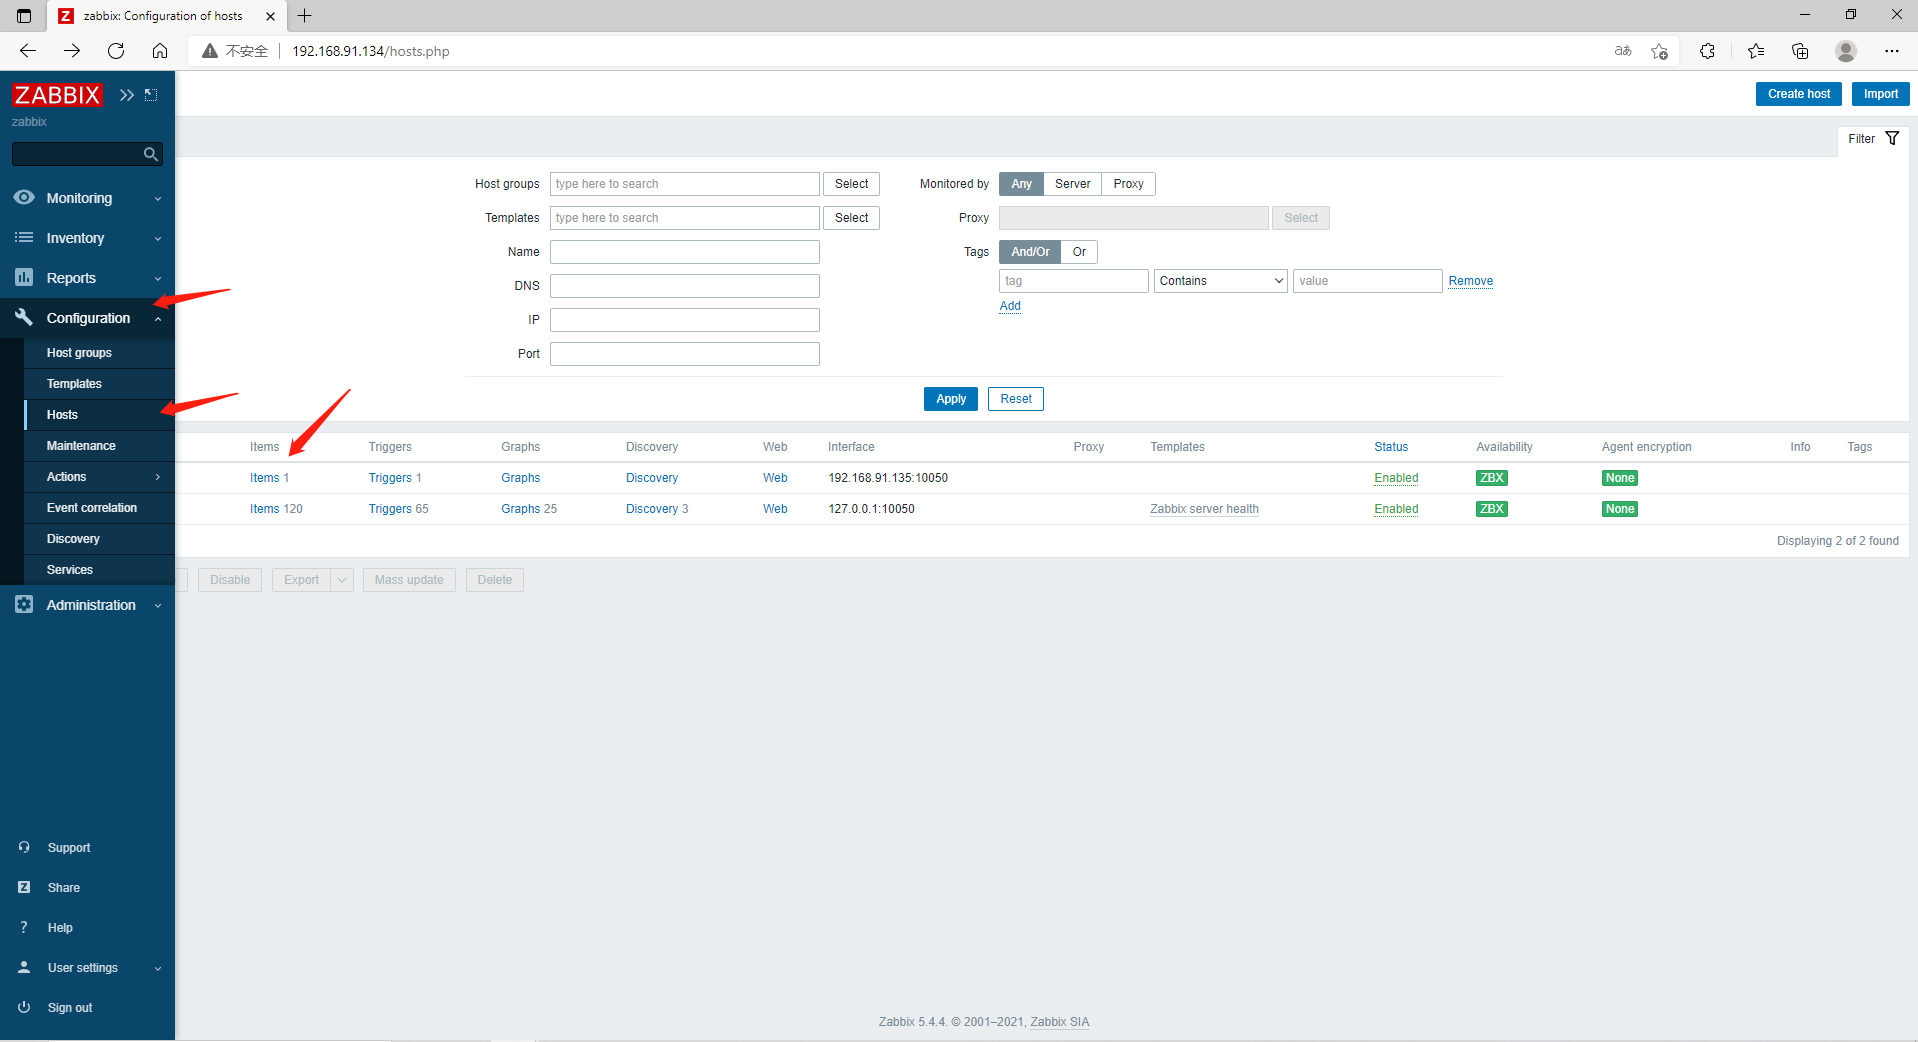
Task: Open the Export dropdown arrow
Action: (x=342, y=580)
